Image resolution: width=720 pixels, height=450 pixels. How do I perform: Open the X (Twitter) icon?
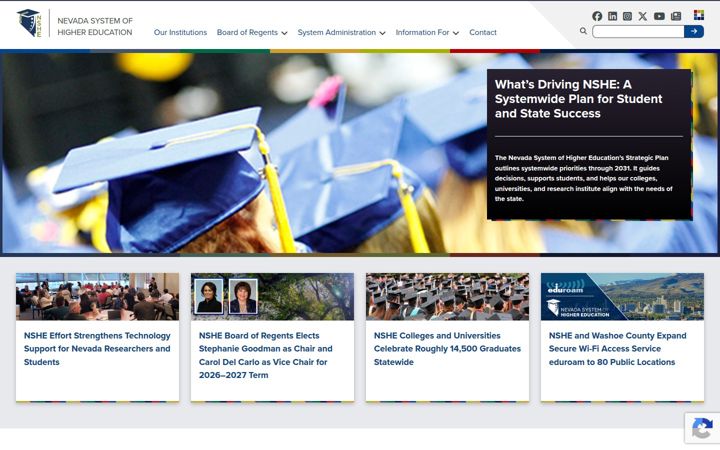[x=643, y=16]
